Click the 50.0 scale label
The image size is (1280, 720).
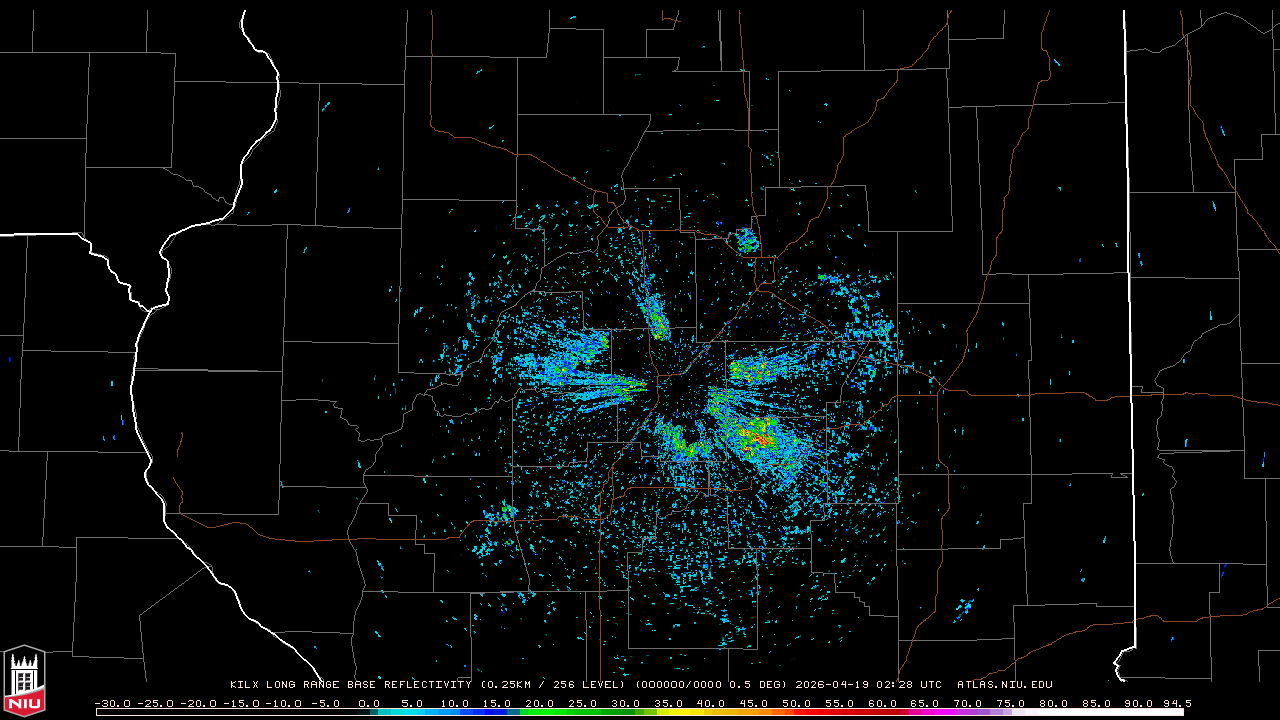pos(796,703)
